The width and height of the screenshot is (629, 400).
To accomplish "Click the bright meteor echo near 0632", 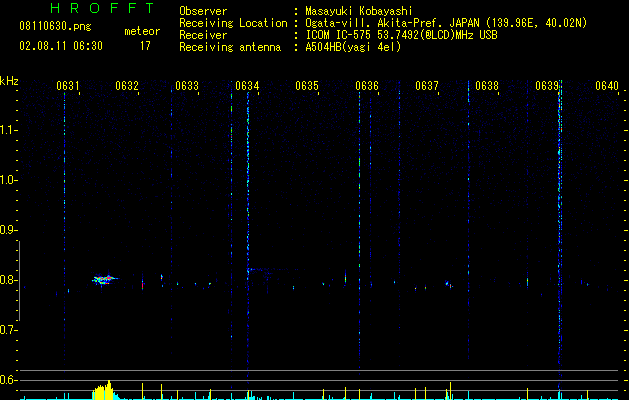I will (x=105, y=279).
